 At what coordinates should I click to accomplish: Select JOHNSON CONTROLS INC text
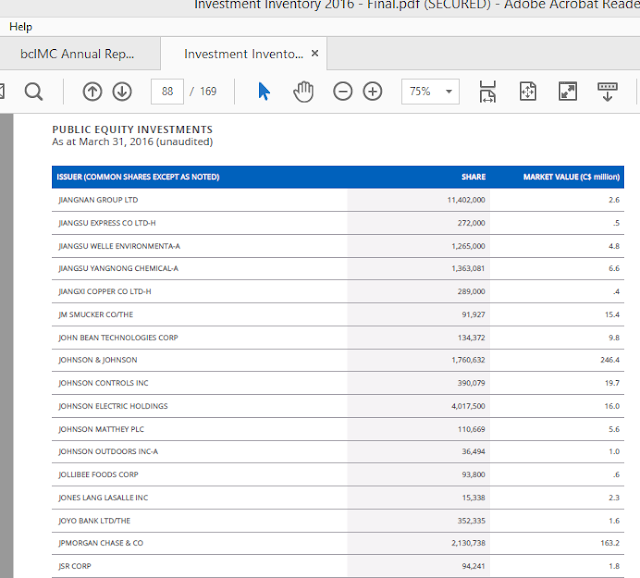(103, 383)
